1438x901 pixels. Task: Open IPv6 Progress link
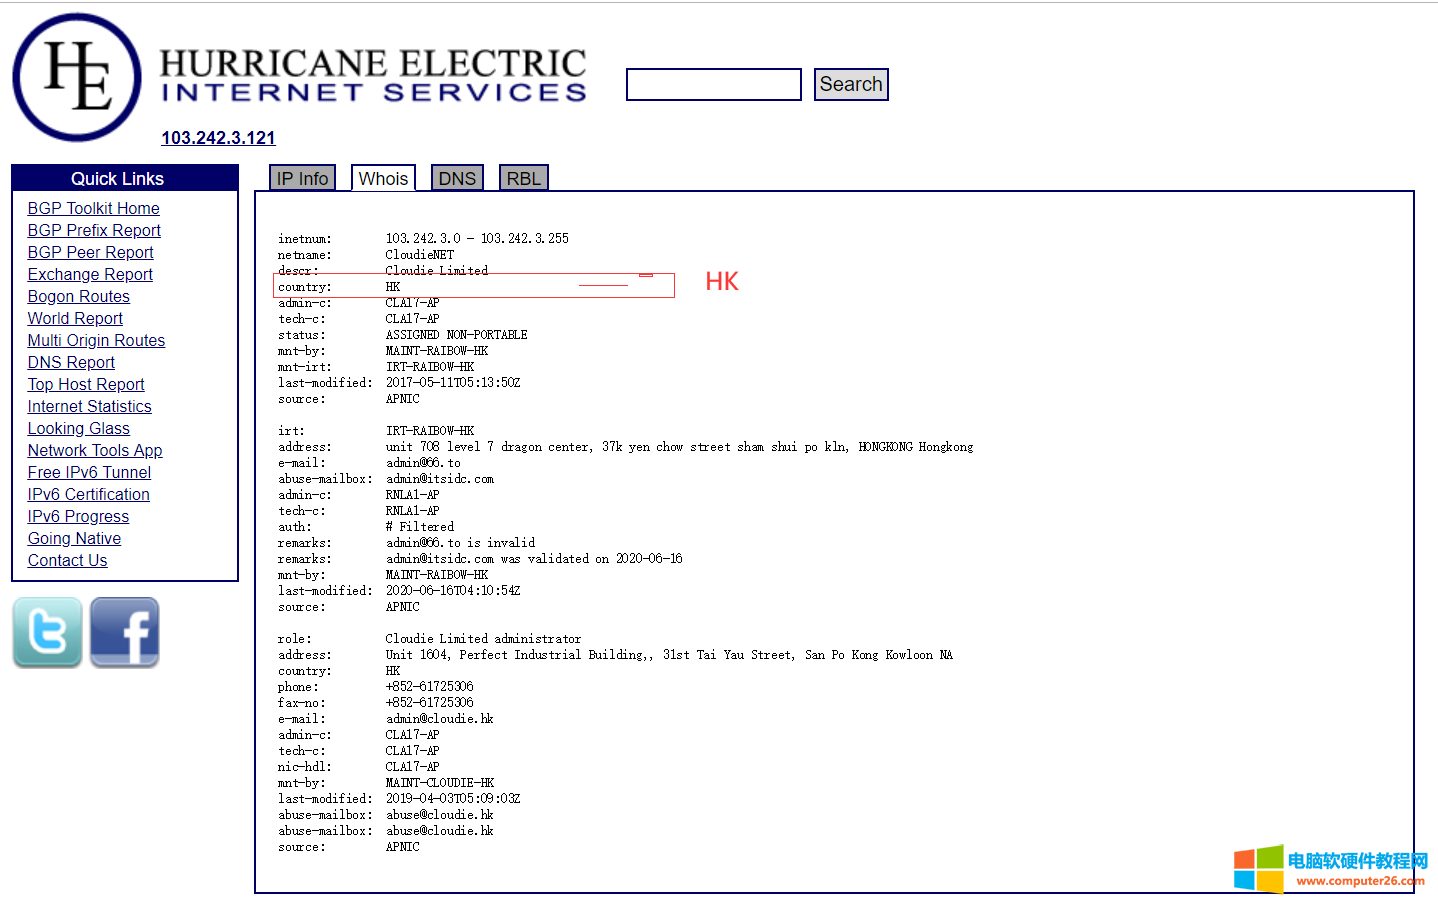[x=78, y=516]
